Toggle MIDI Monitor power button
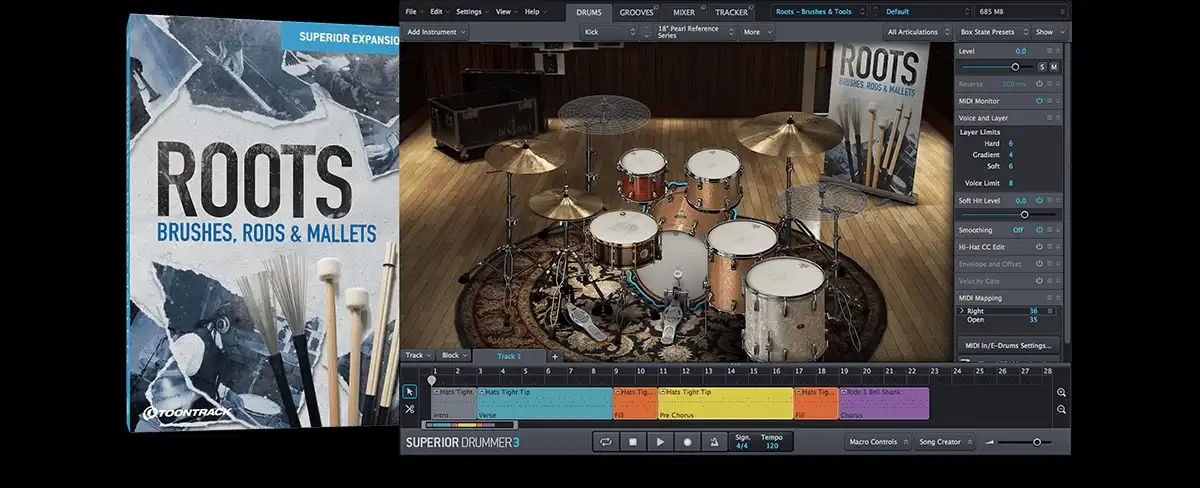The image size is (1200, 488). click(x=1039, y=100)
